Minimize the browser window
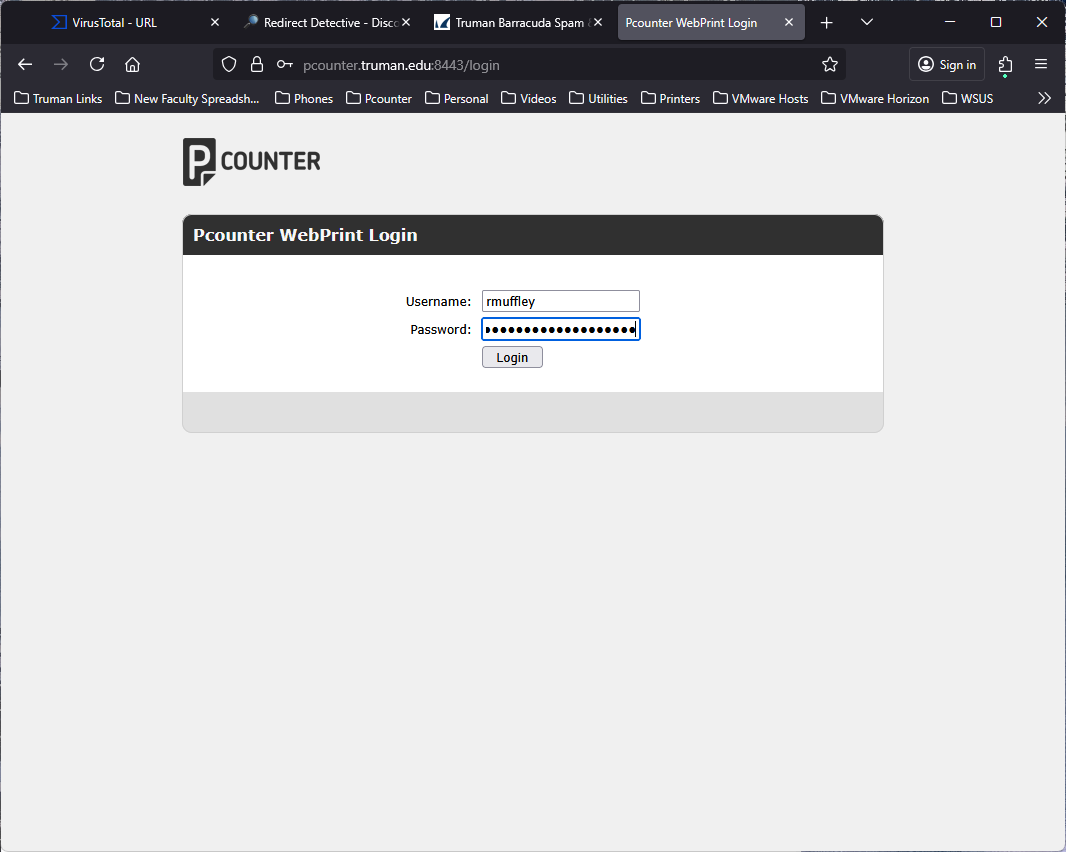Image resolution: width=1066 pixels, height=852 pixels. tap(950, 22)
